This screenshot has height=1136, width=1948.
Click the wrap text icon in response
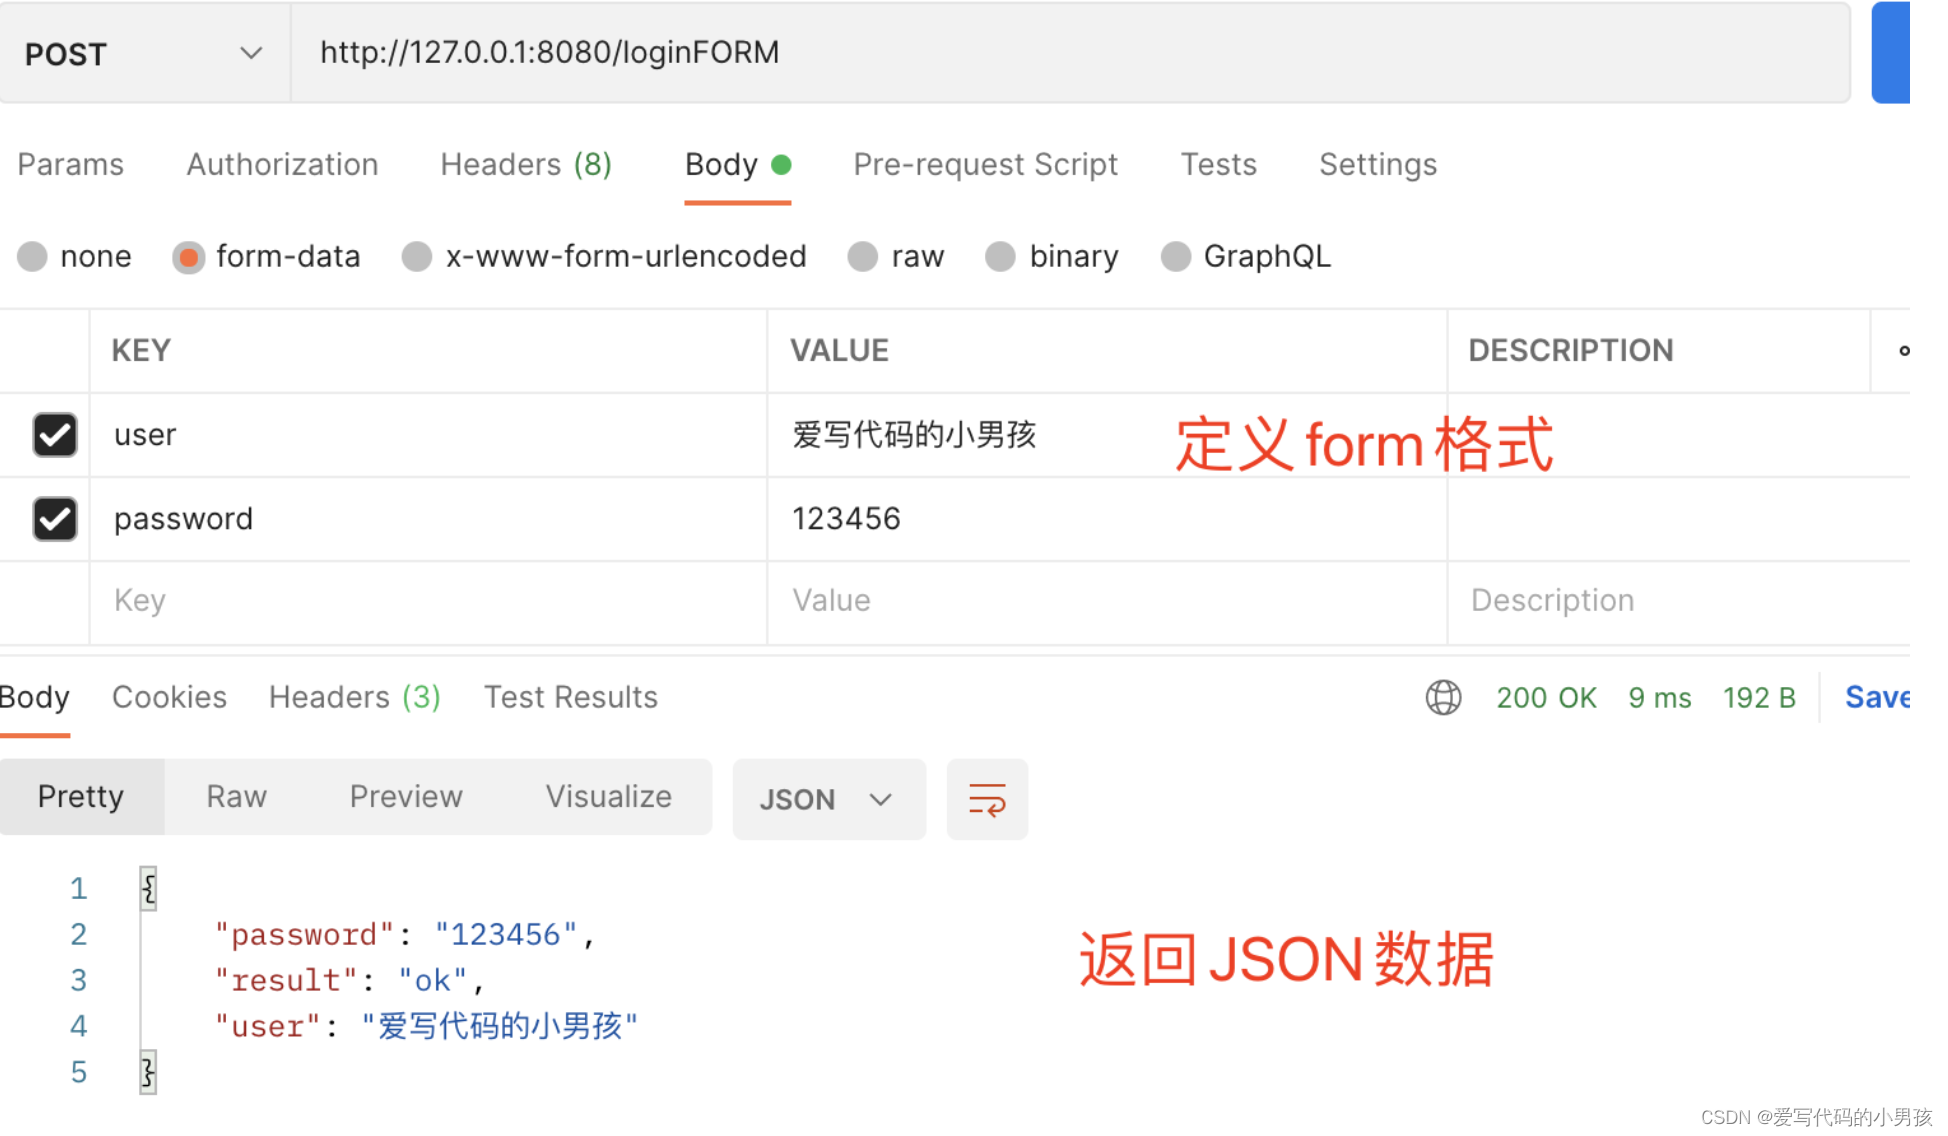tap(987, 798)
